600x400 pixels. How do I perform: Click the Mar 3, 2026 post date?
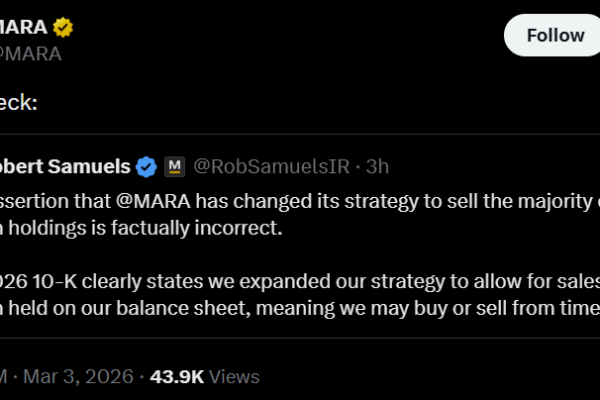pos(85,377)
